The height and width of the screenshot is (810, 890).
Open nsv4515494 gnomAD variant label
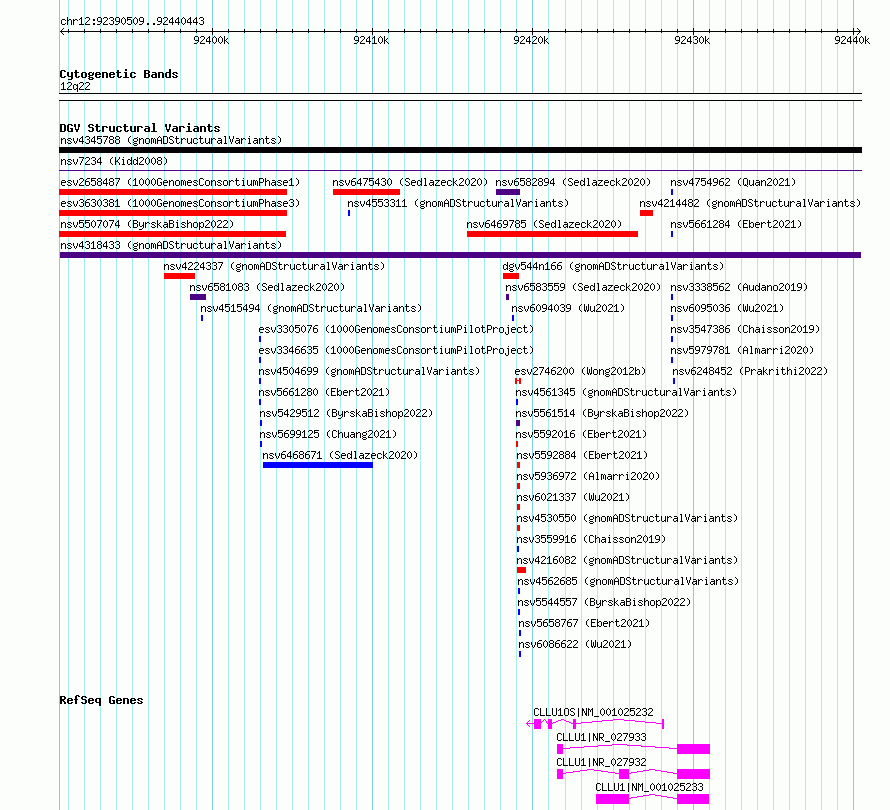(x=311, y=308)
